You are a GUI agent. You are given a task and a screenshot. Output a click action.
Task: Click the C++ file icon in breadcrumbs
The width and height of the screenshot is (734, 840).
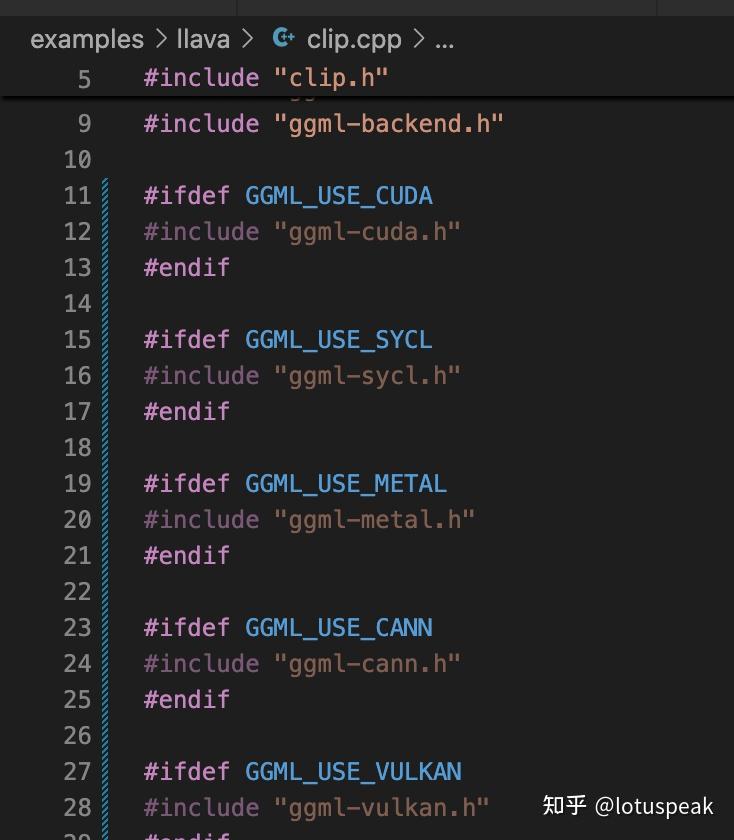(x=284, y=38)
